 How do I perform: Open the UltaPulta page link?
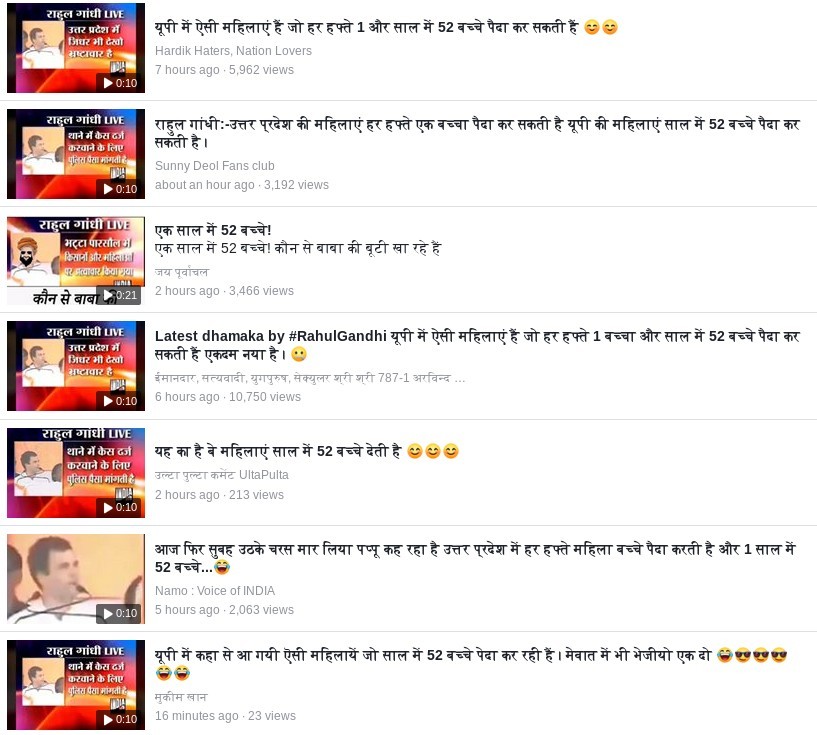[x=221, y=475]
